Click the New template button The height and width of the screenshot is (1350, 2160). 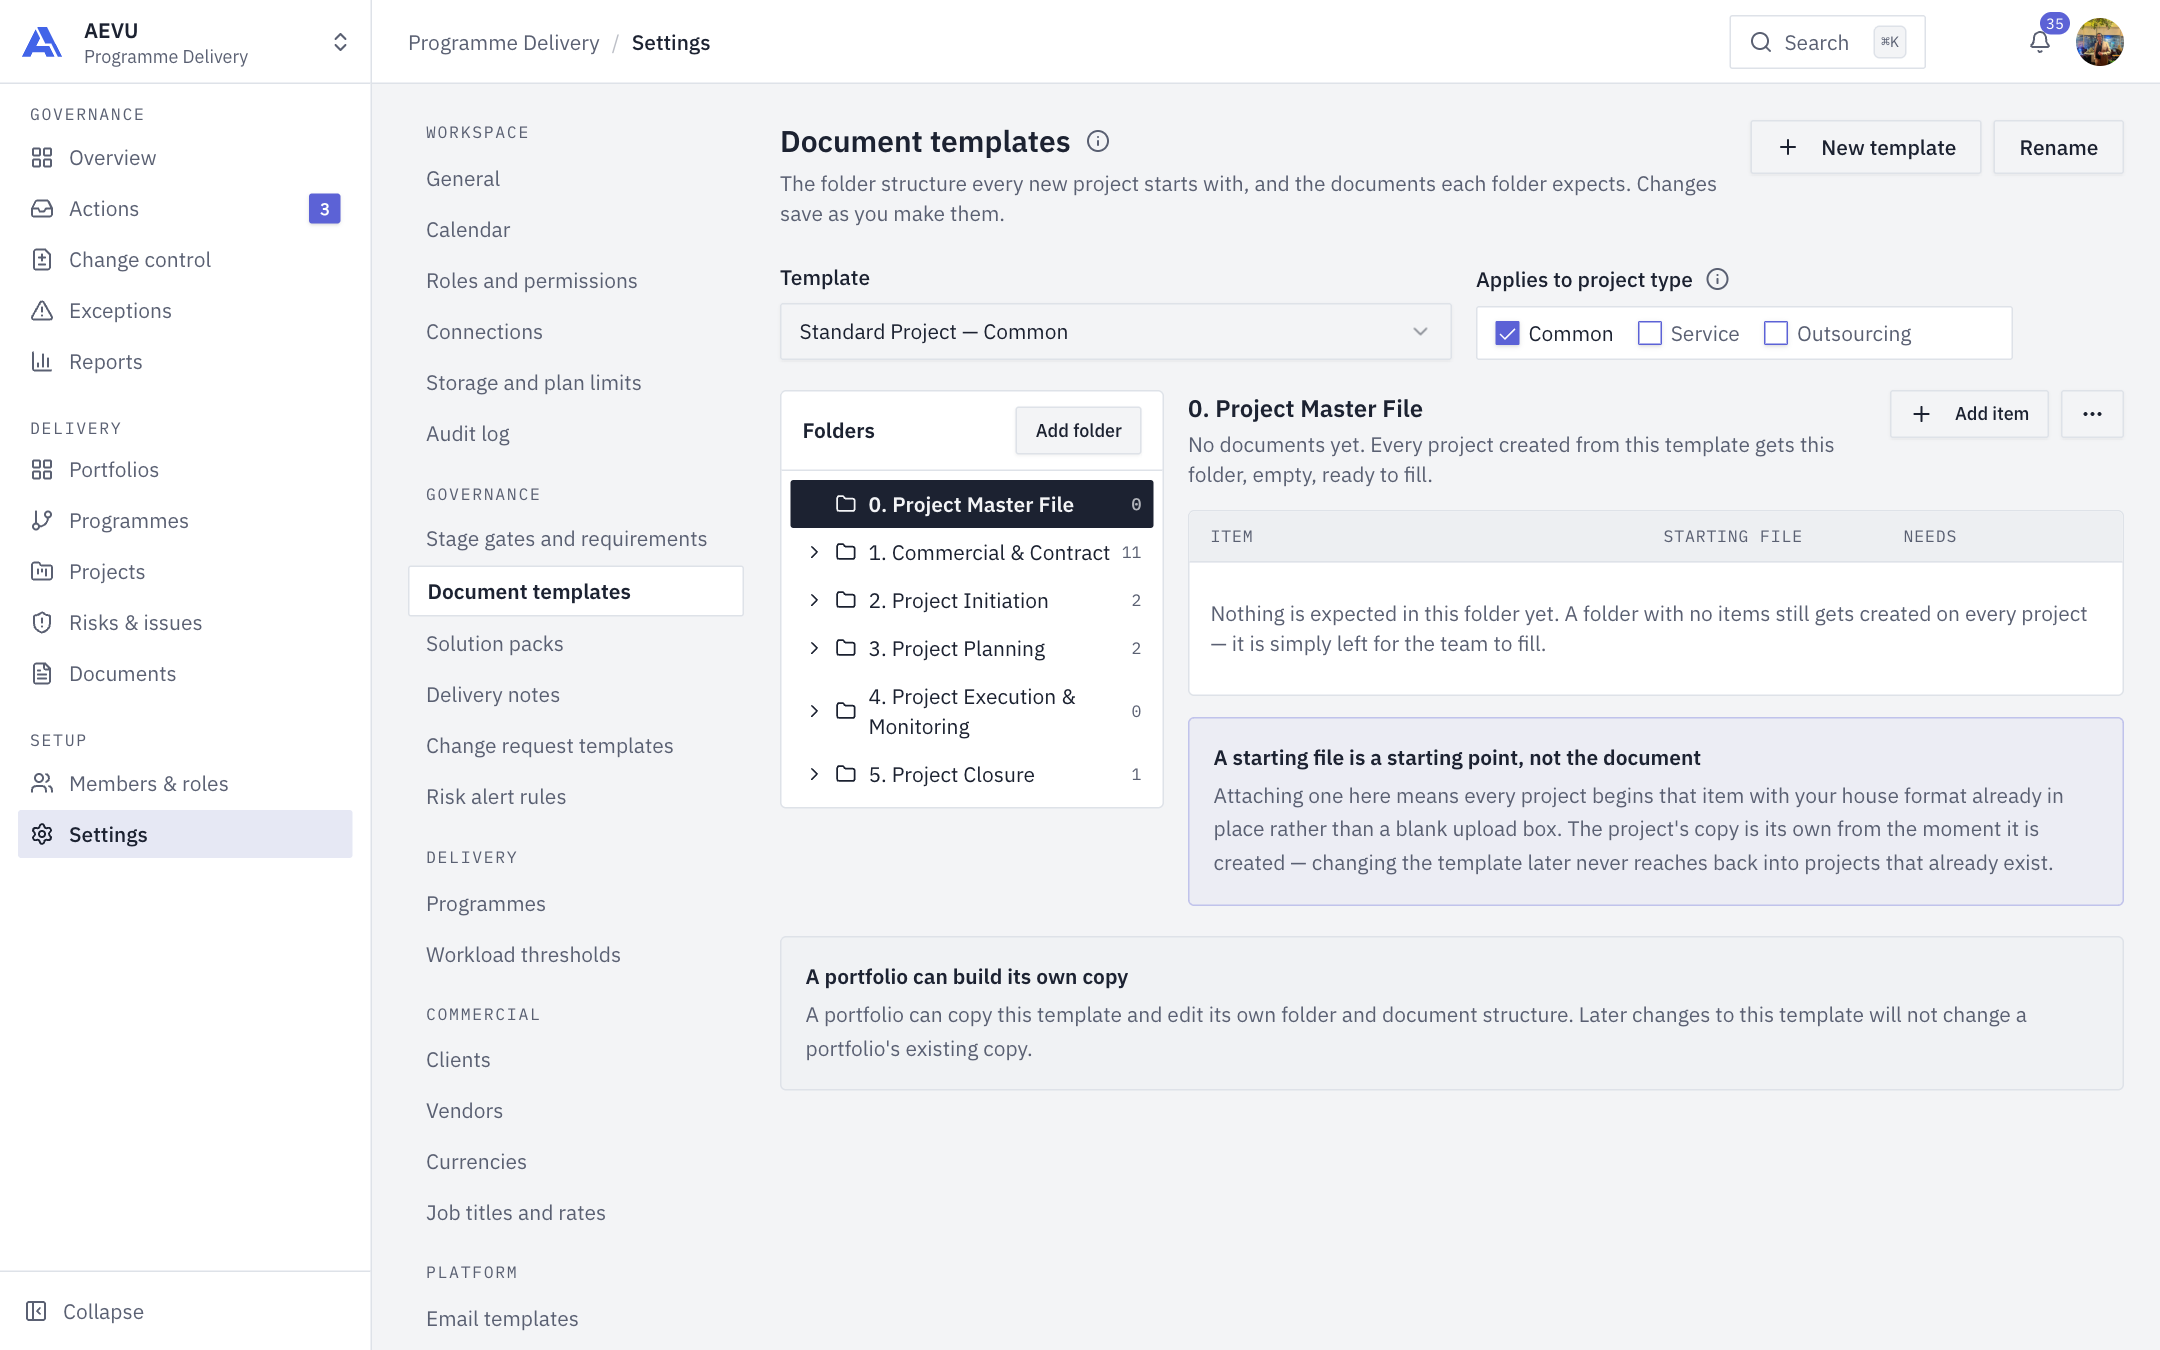1866,148
